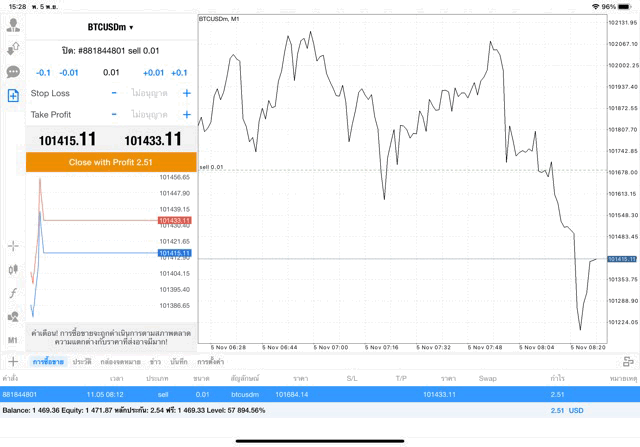The width and height of the screenshot is (640, 447).
Task: Open the quotes up/down arrows icon
Action: click(x=13, y=48)
